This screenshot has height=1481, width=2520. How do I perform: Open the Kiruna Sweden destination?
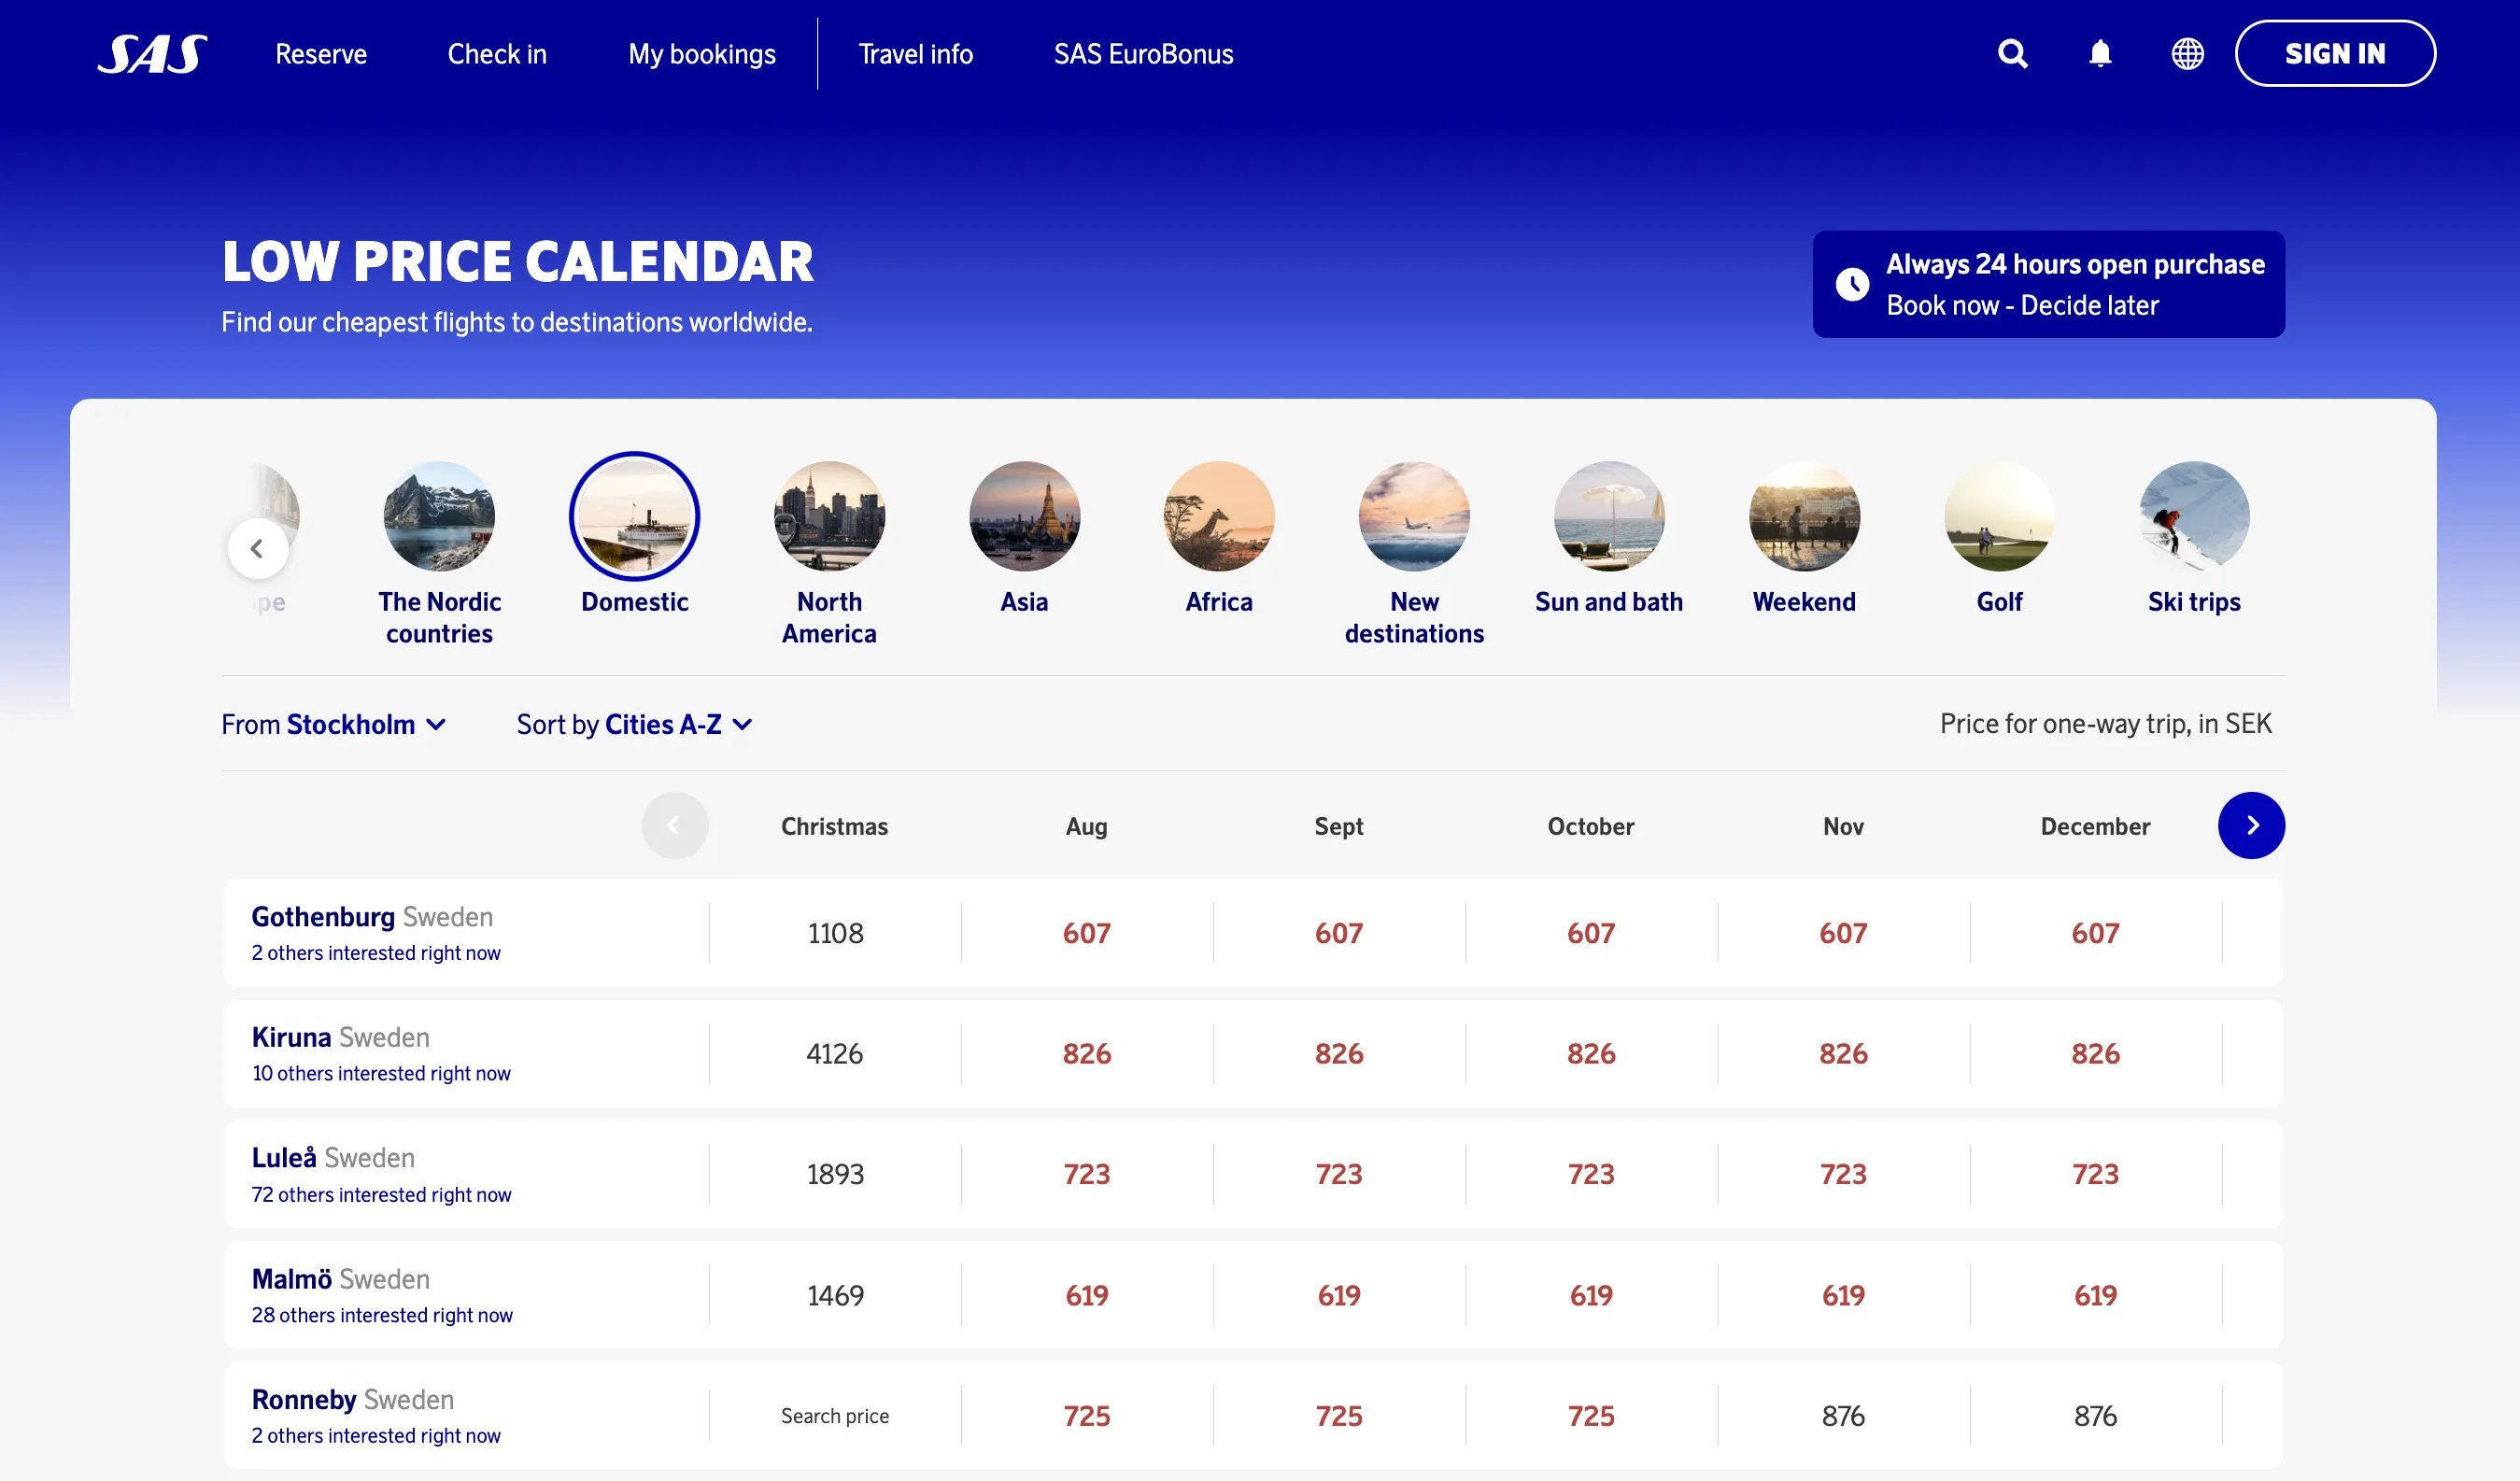[x=340, y=1037]
